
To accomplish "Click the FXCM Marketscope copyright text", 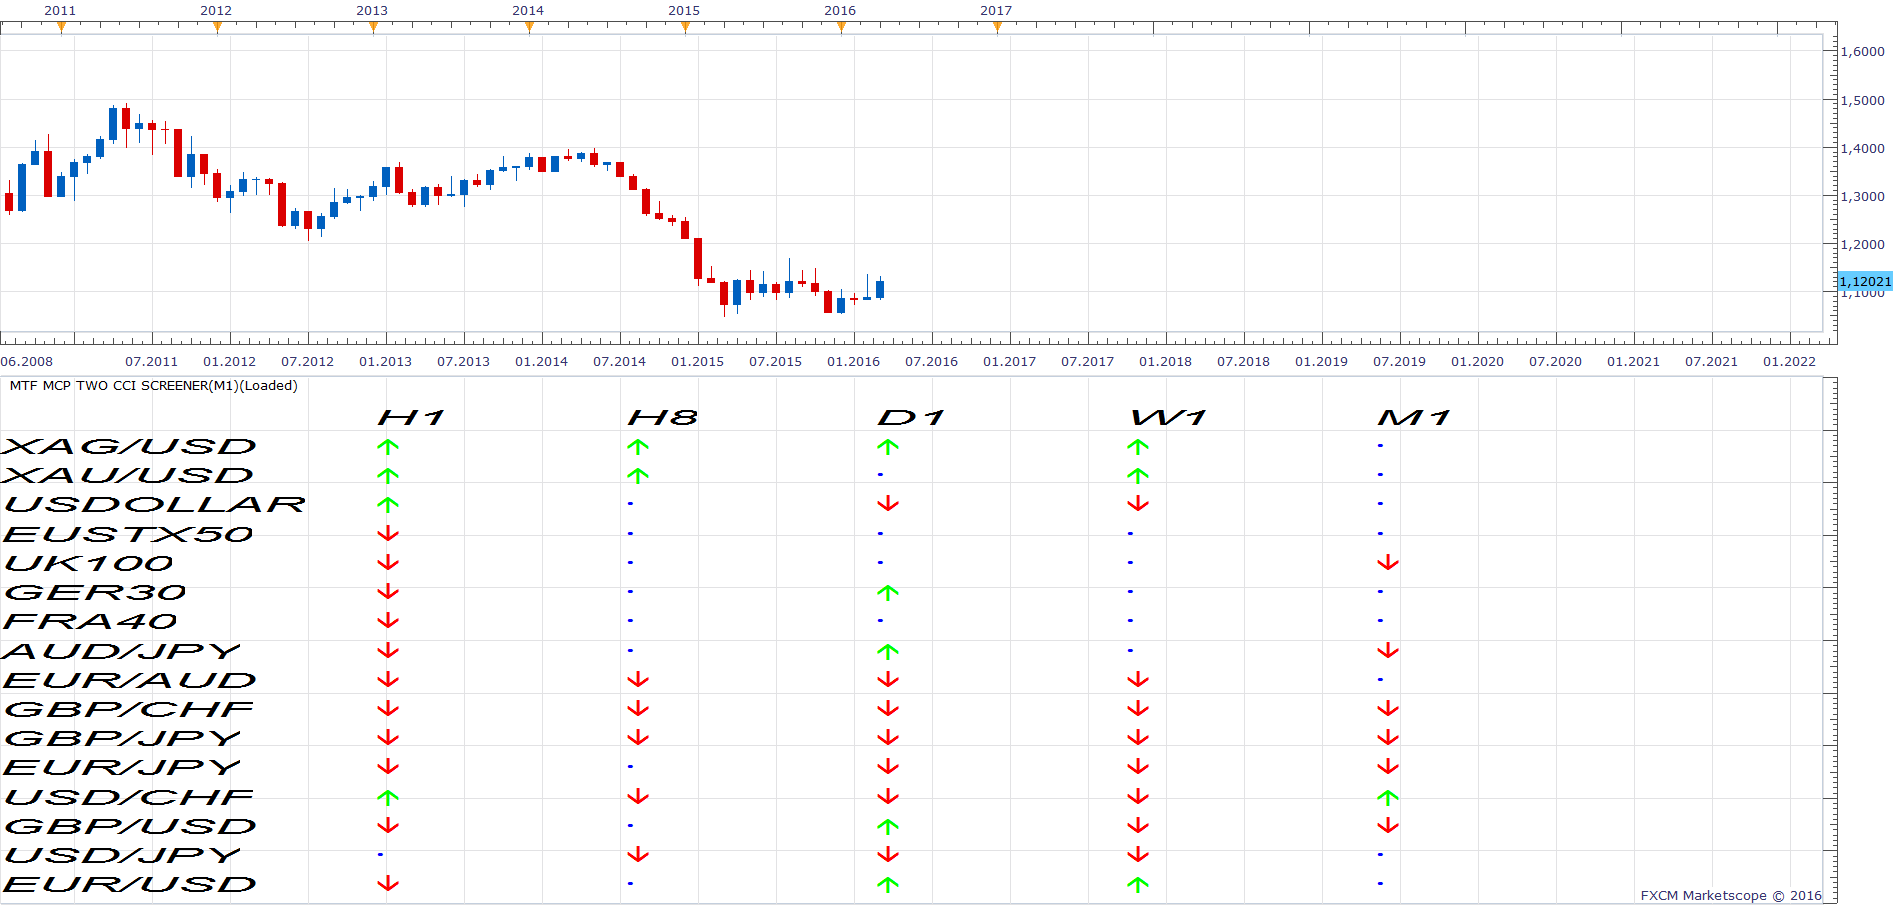I will [1731, 896].
